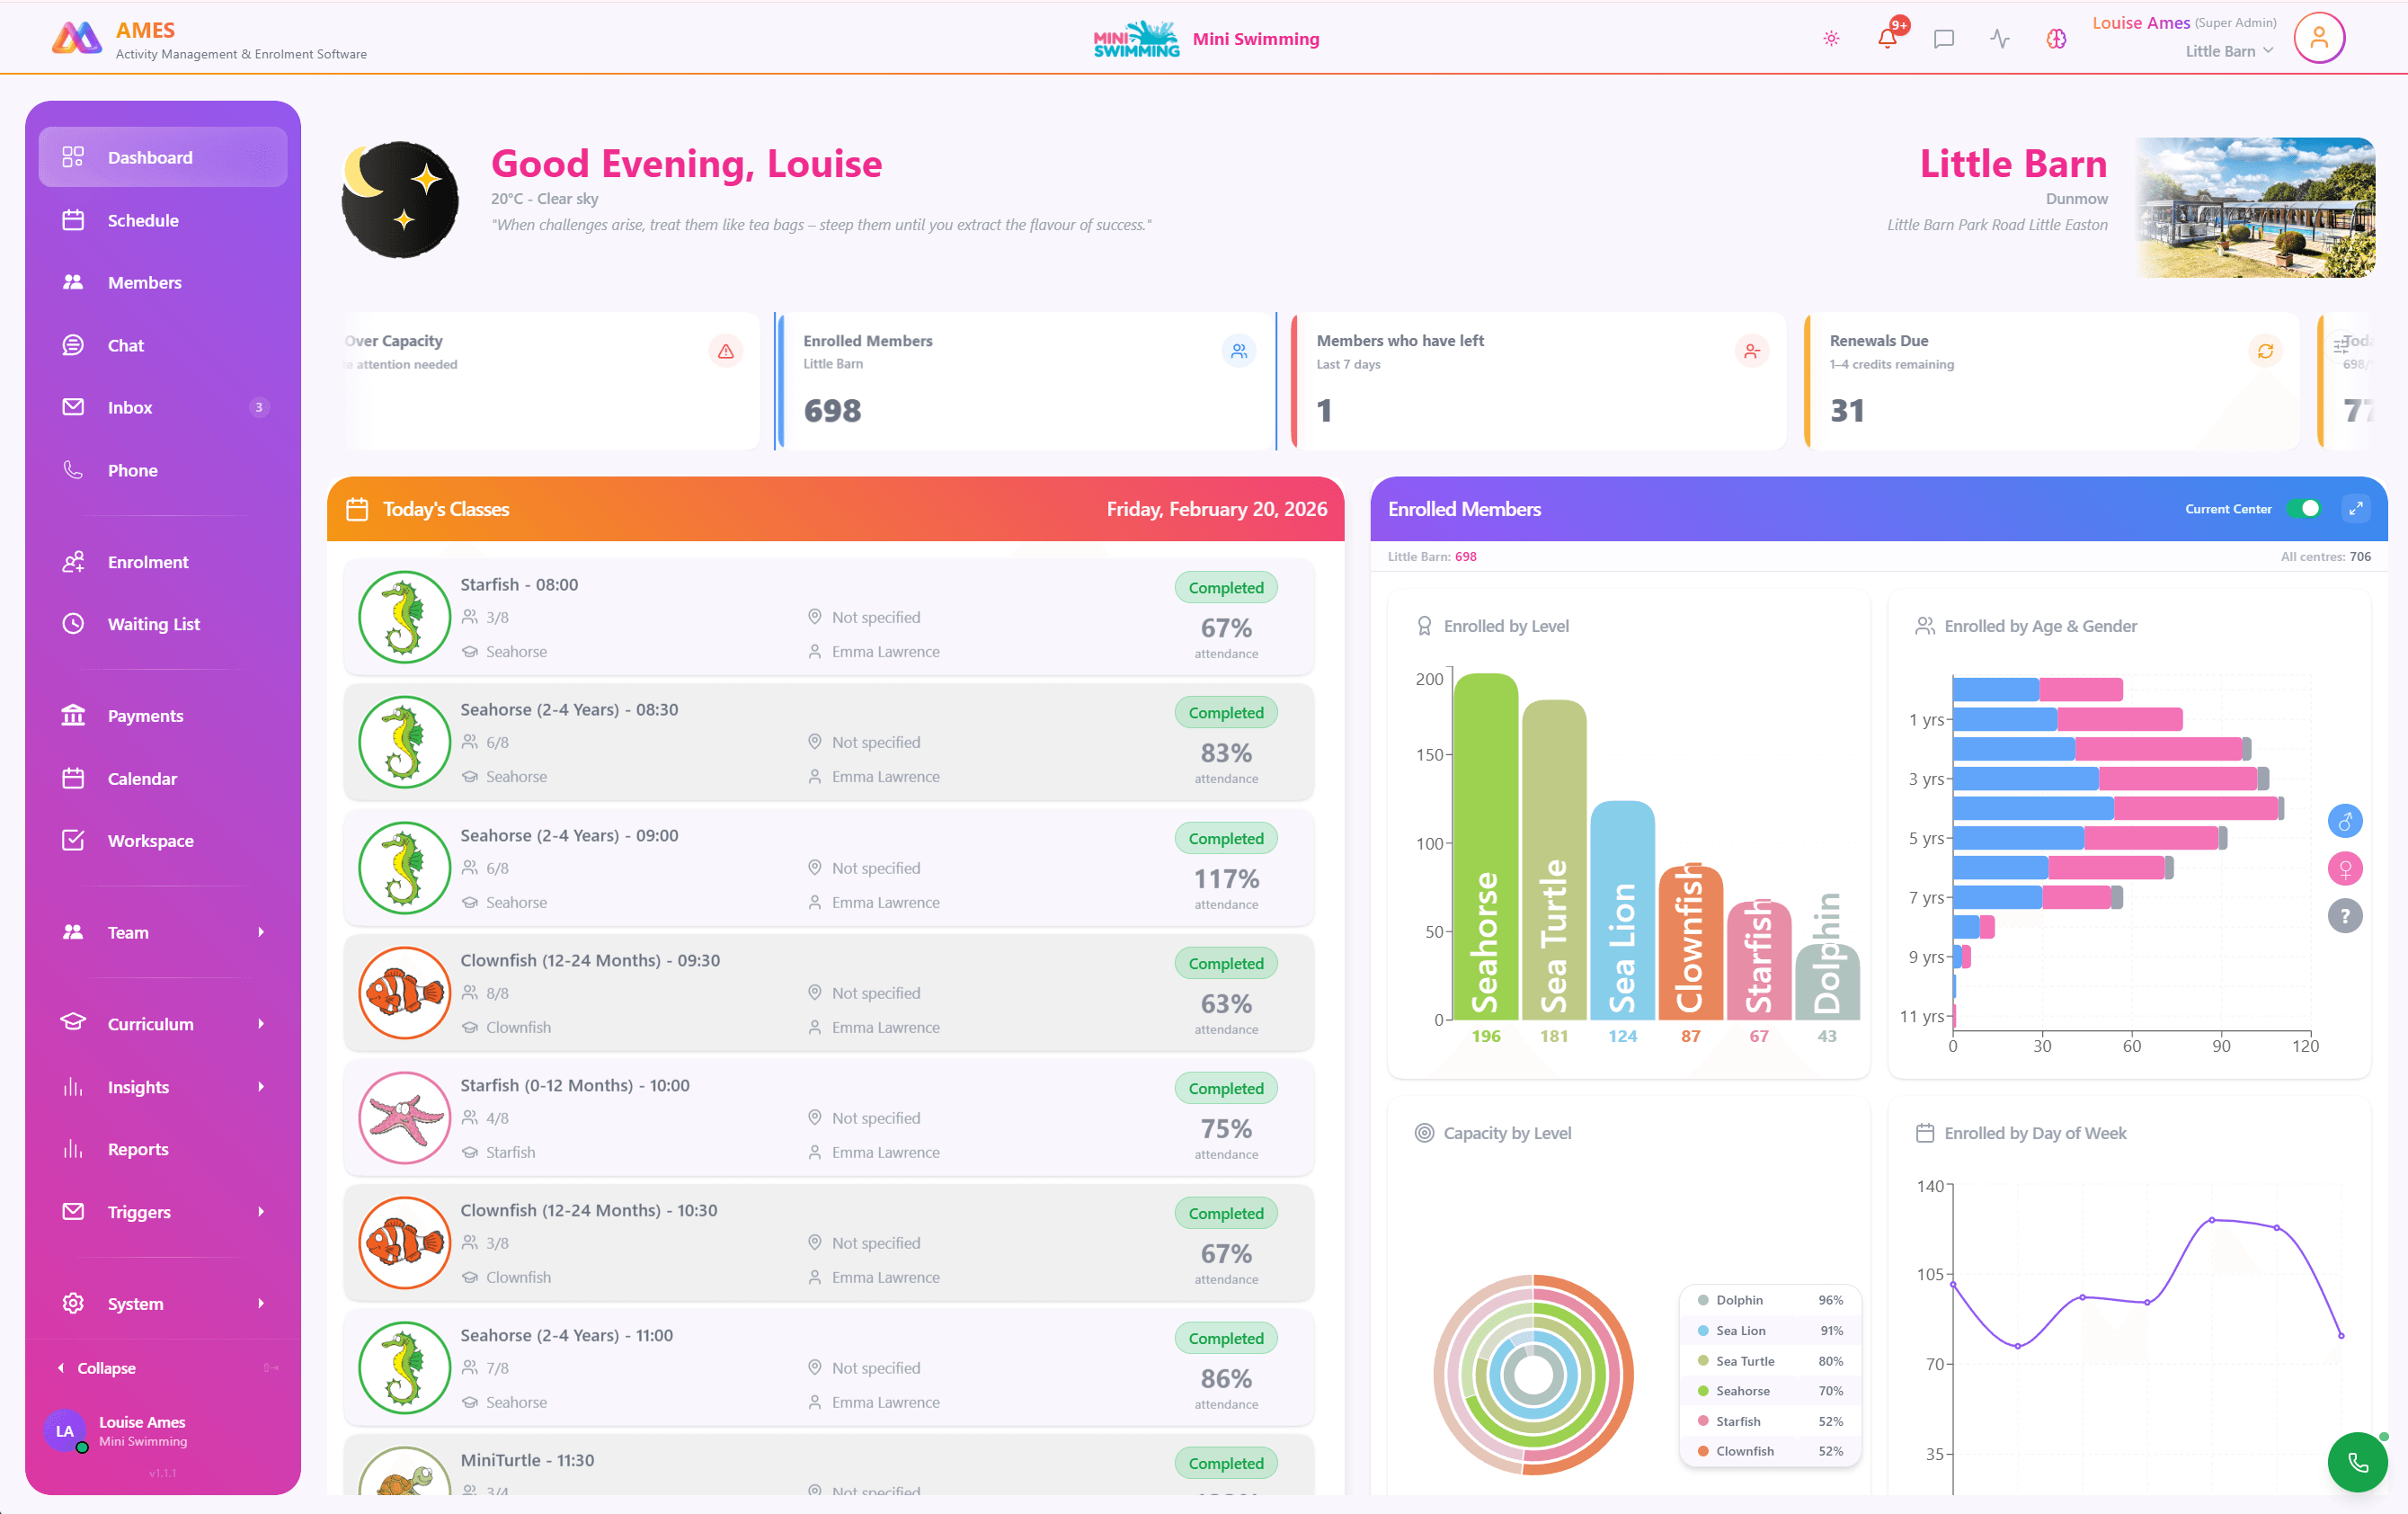
Task: Open the Enrolled Members 698 card
Action: 1025,381
